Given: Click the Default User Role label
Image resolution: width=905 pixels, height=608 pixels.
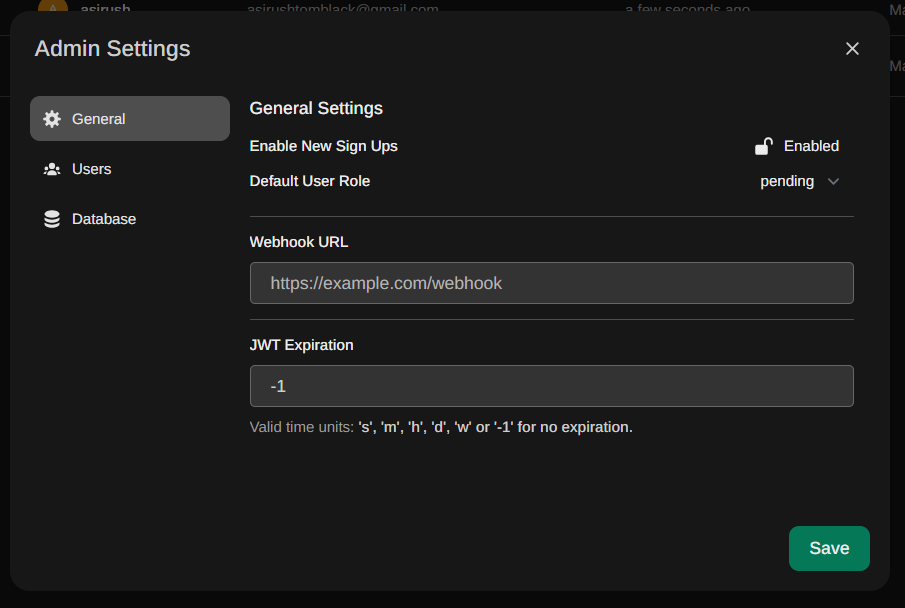Looking at the screenshot, I should 309,181.
